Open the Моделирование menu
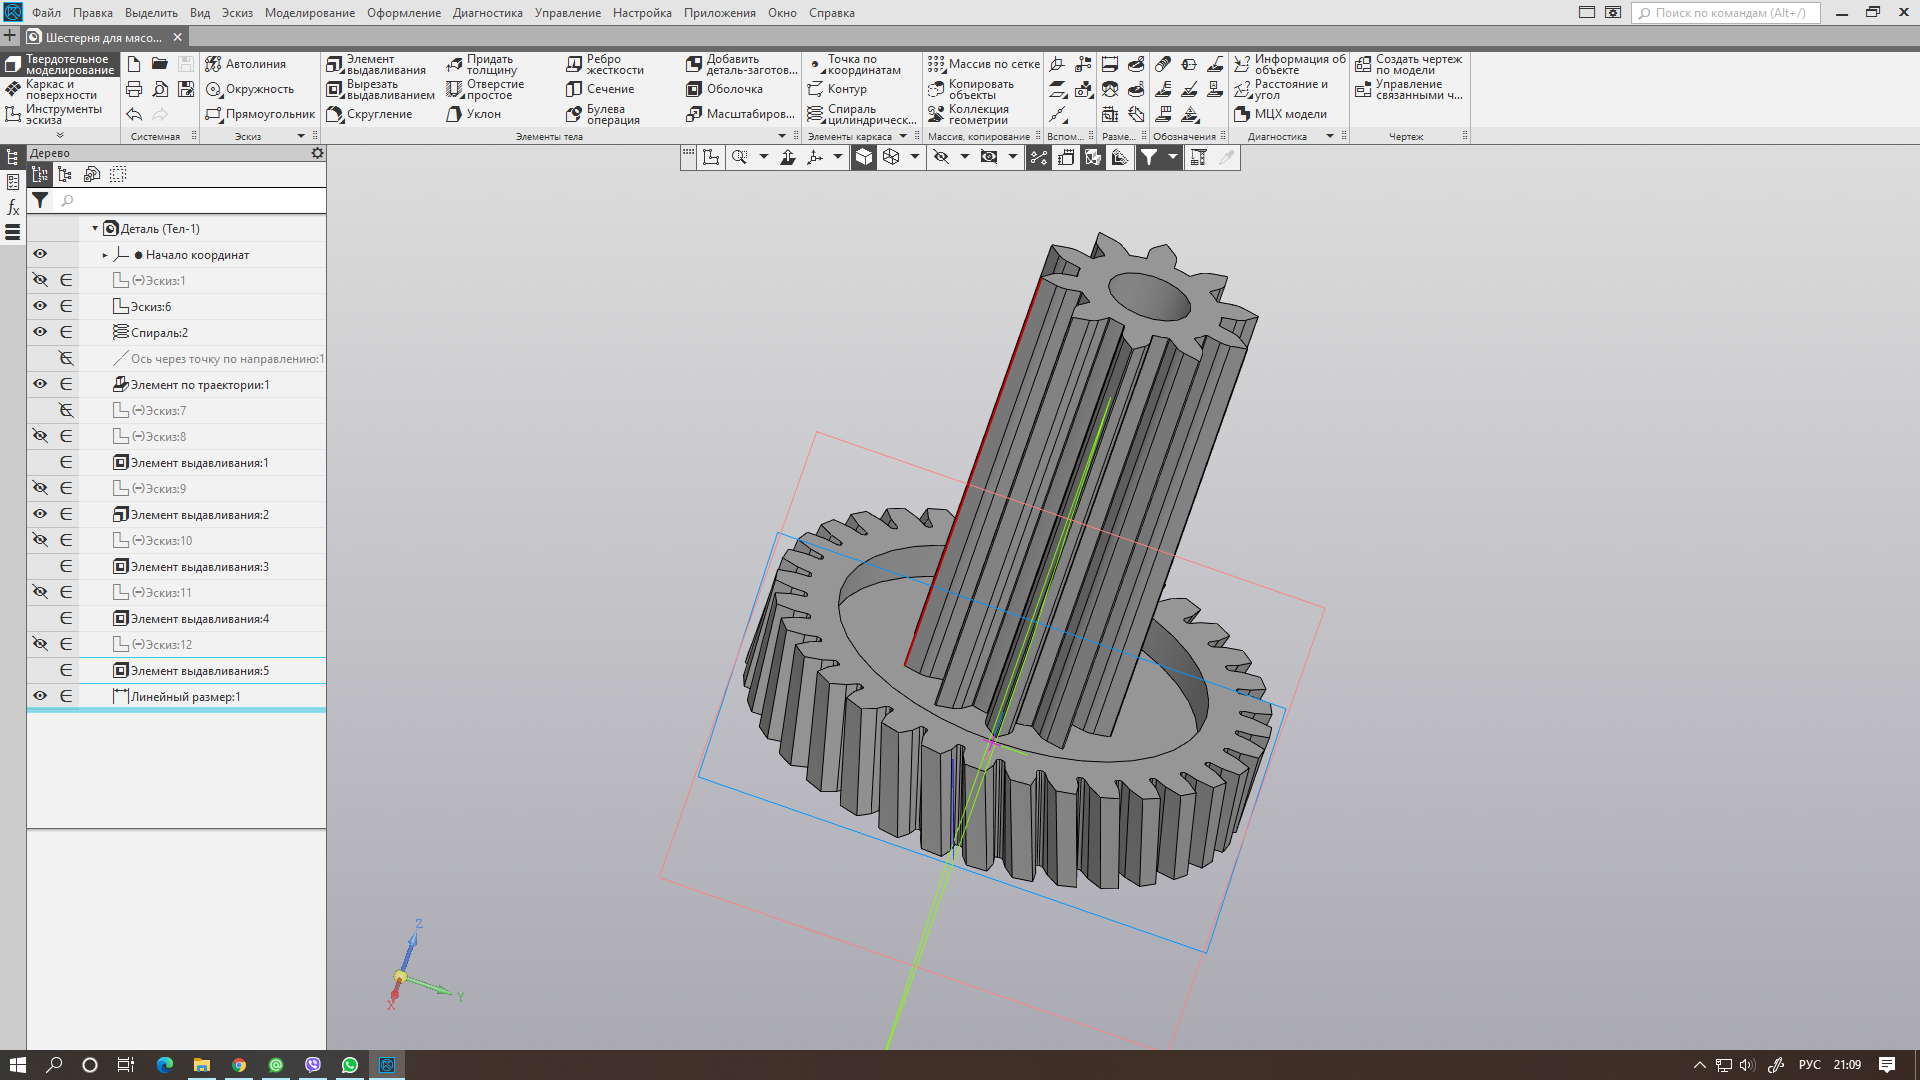 tap(309, 13)
